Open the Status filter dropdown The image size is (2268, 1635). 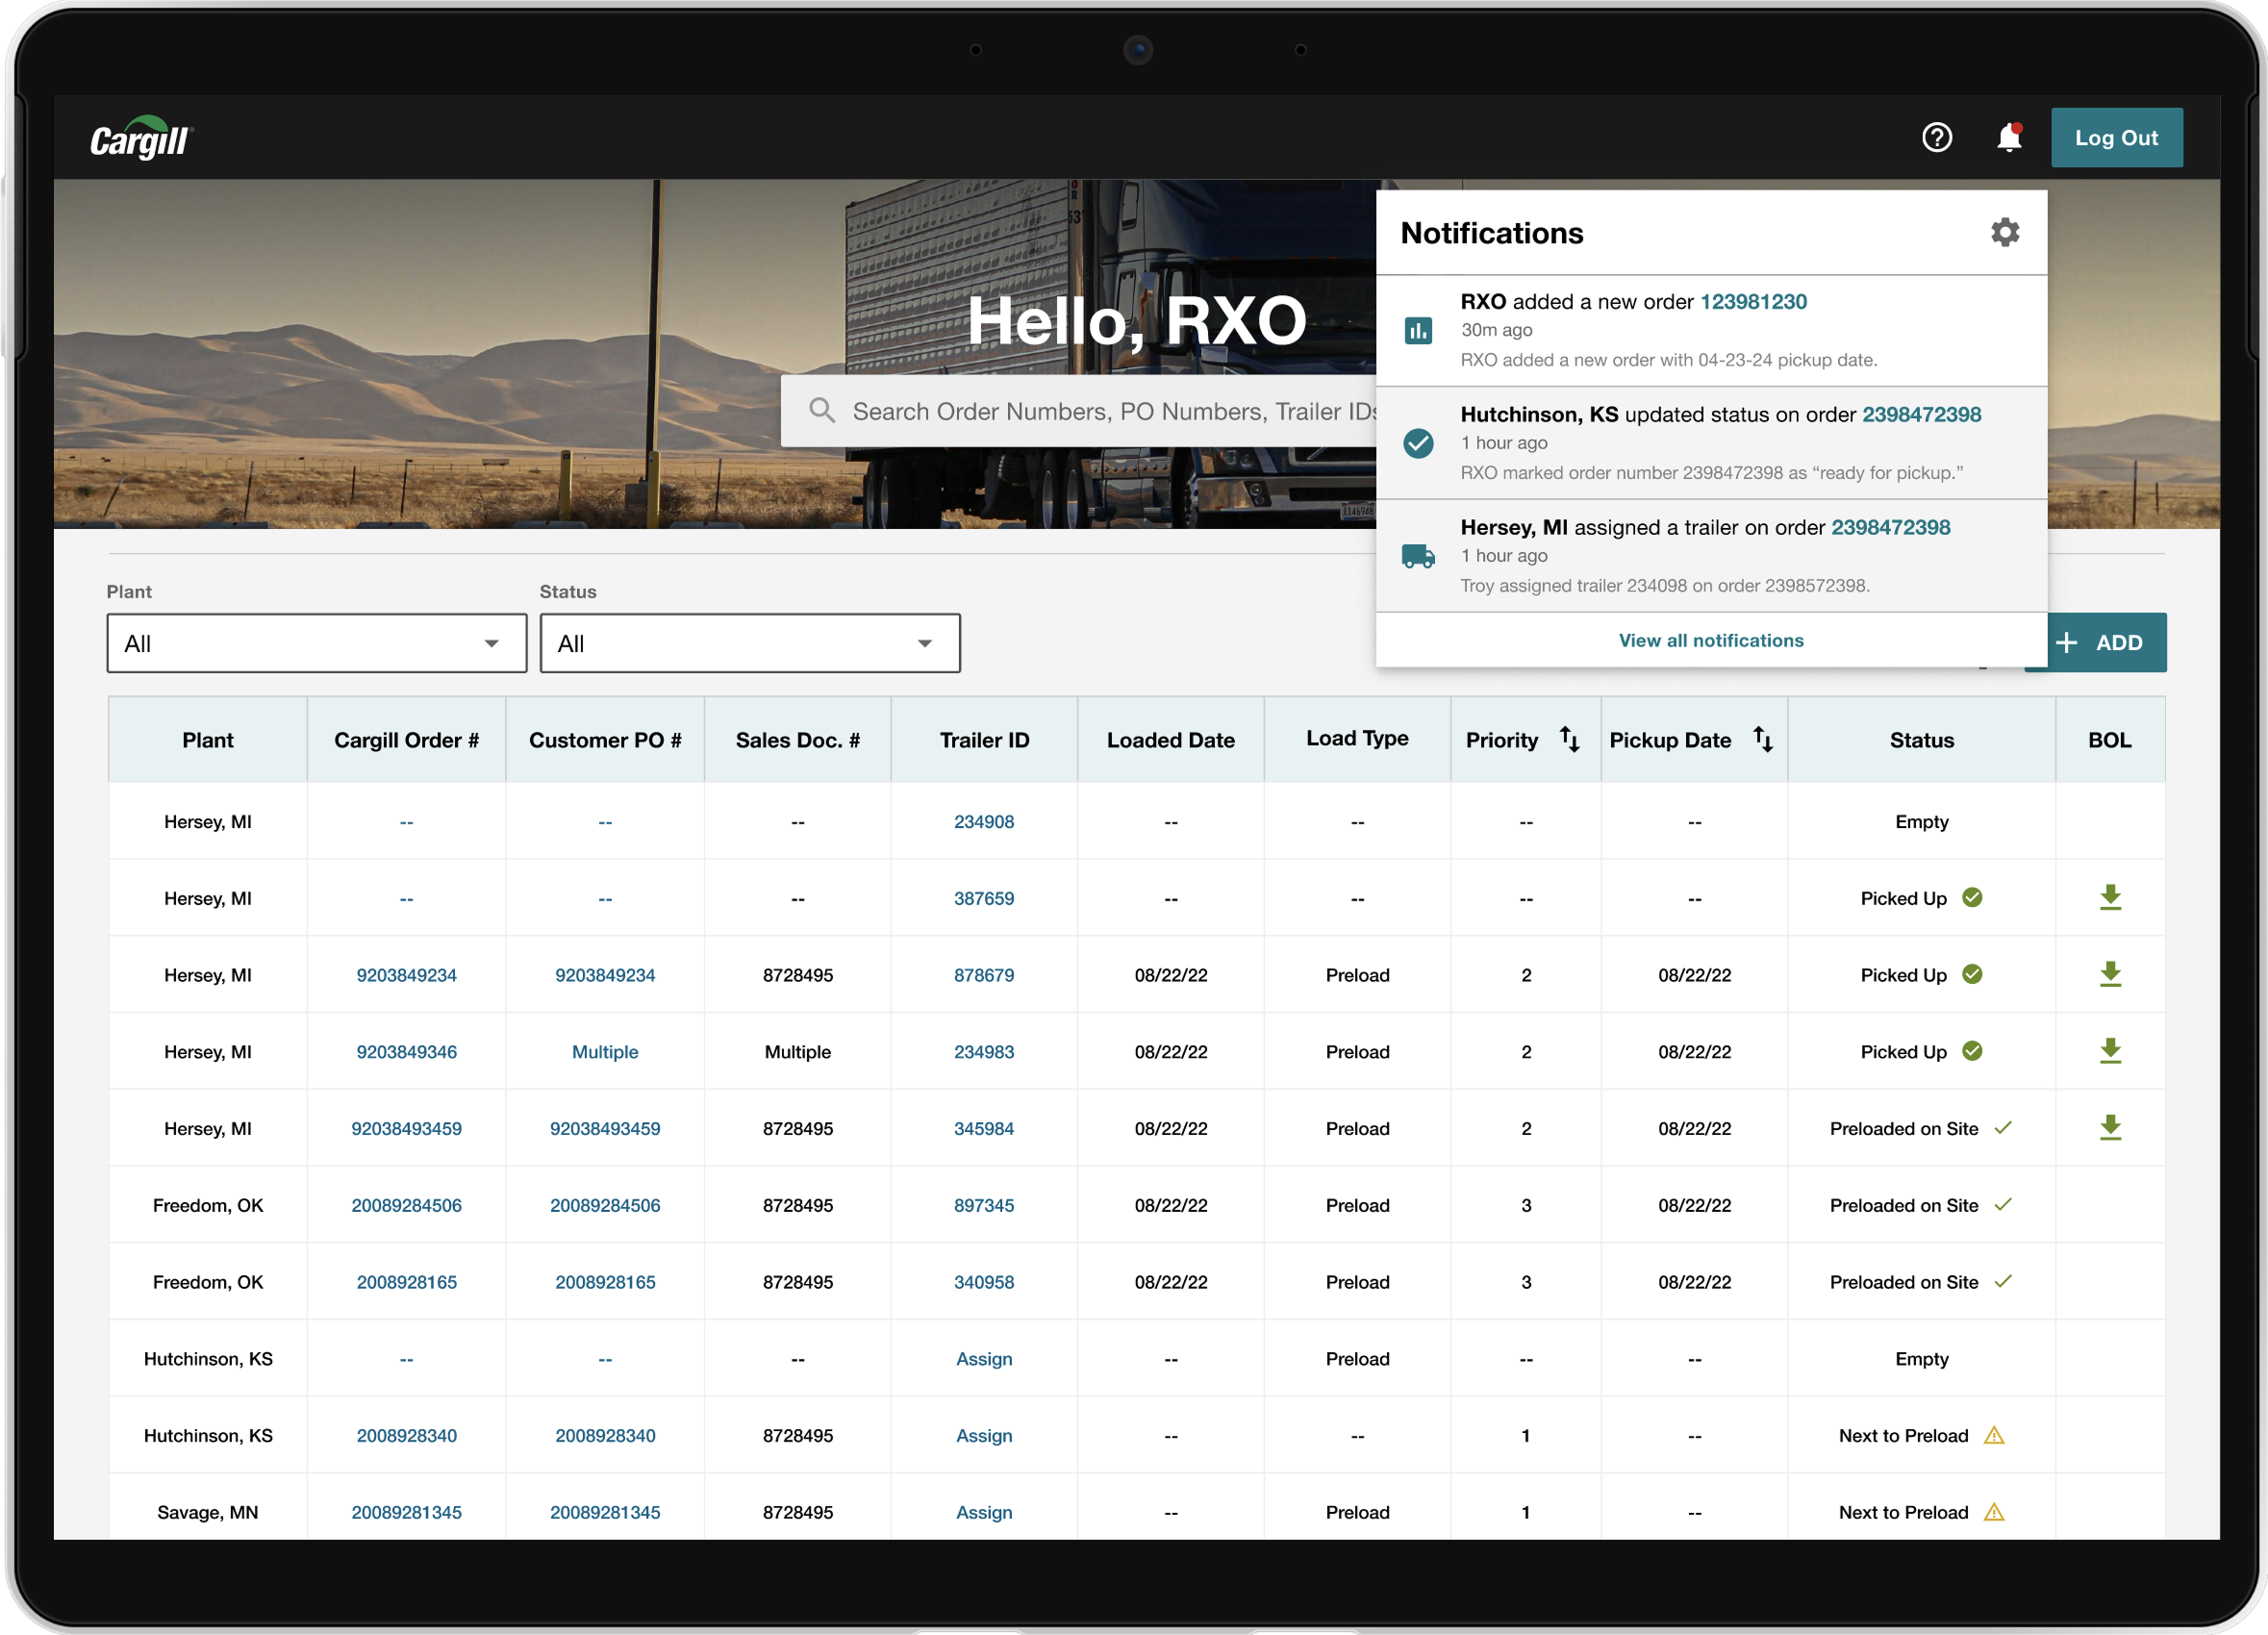pyautogui.click(x=750, y=643)
